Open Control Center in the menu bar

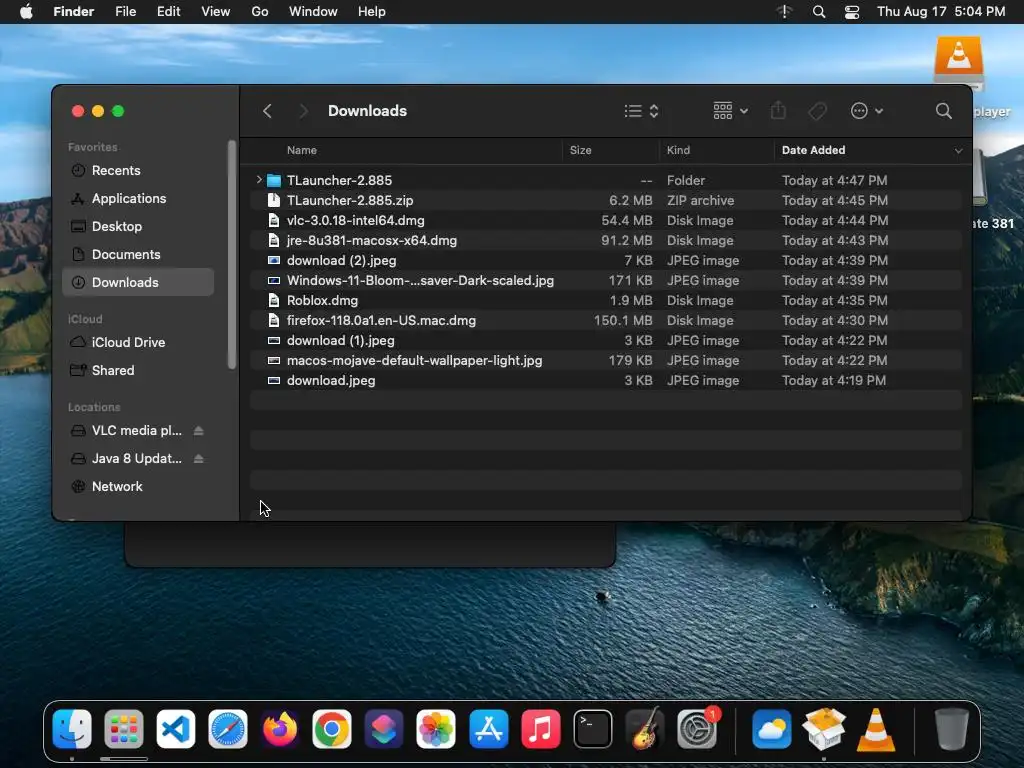pos(852,12)
